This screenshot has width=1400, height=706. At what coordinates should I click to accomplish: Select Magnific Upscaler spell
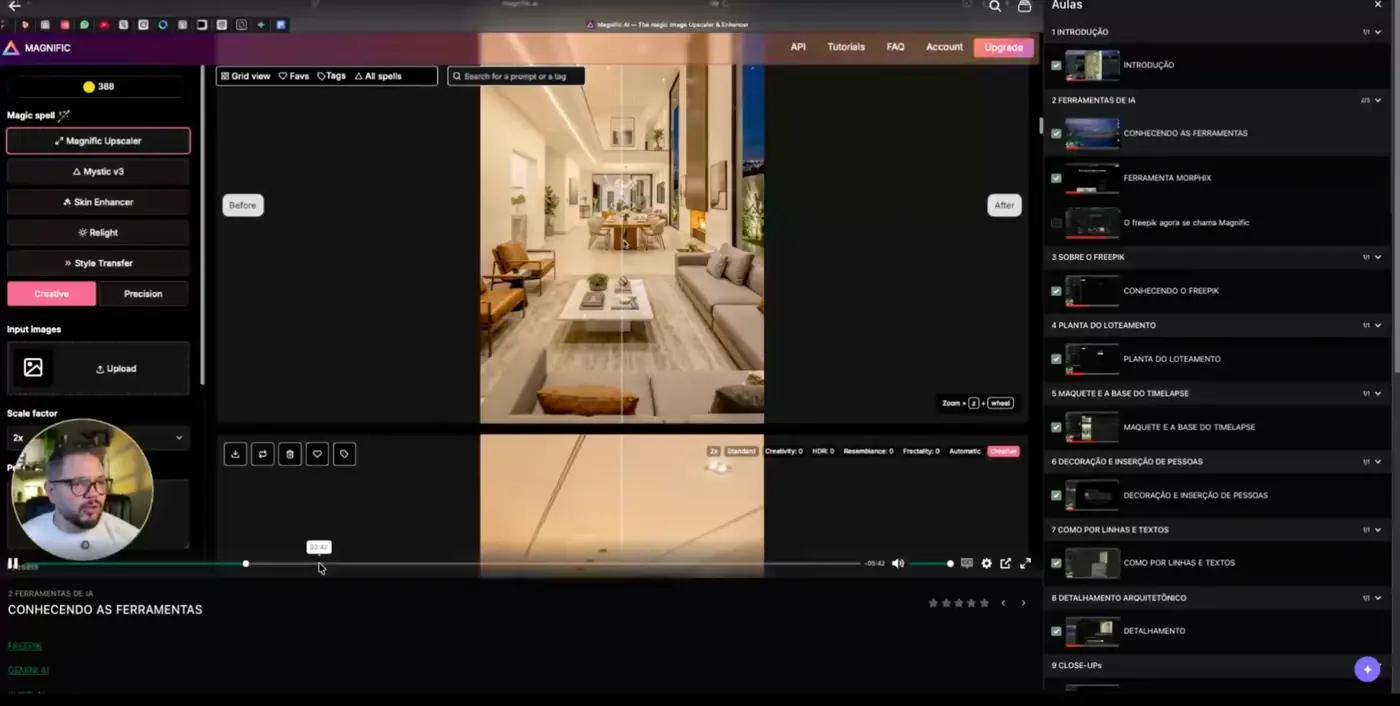(x=98, y=141)
